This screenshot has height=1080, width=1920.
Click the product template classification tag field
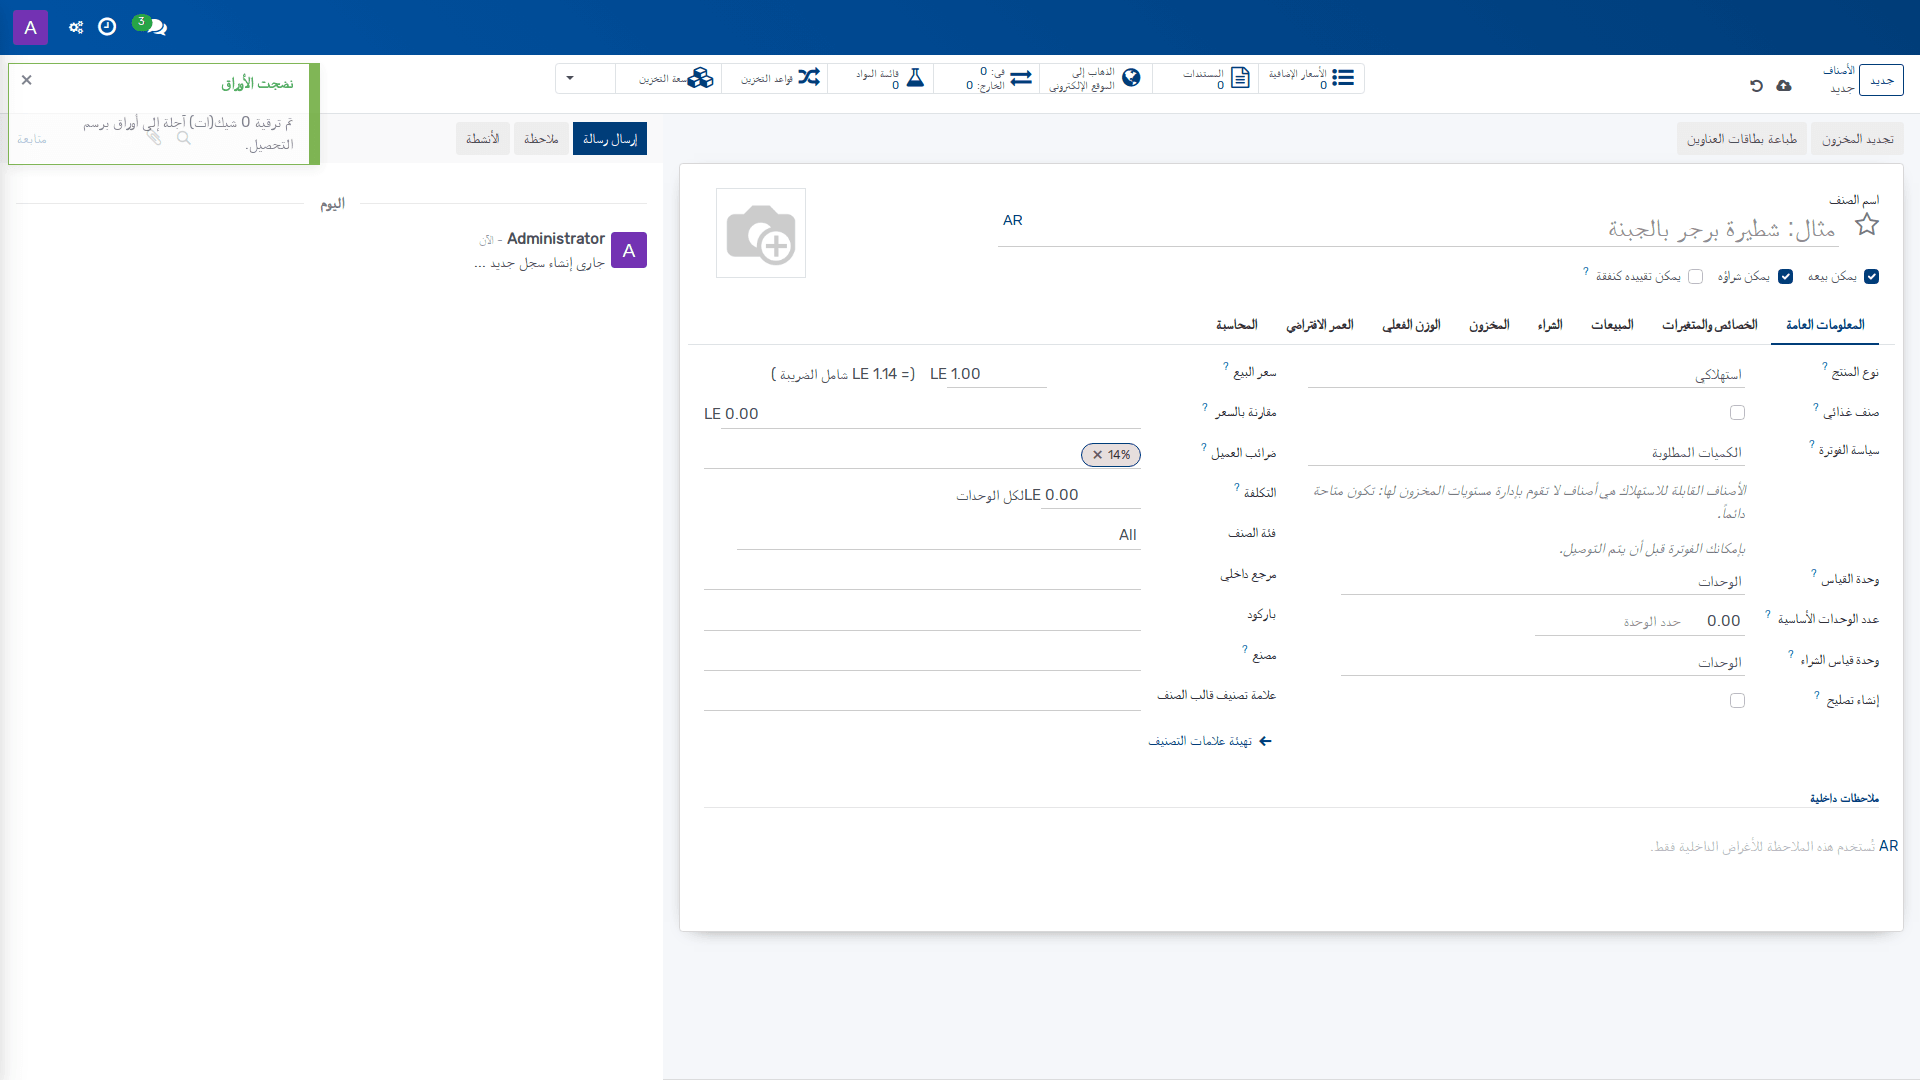922,697
